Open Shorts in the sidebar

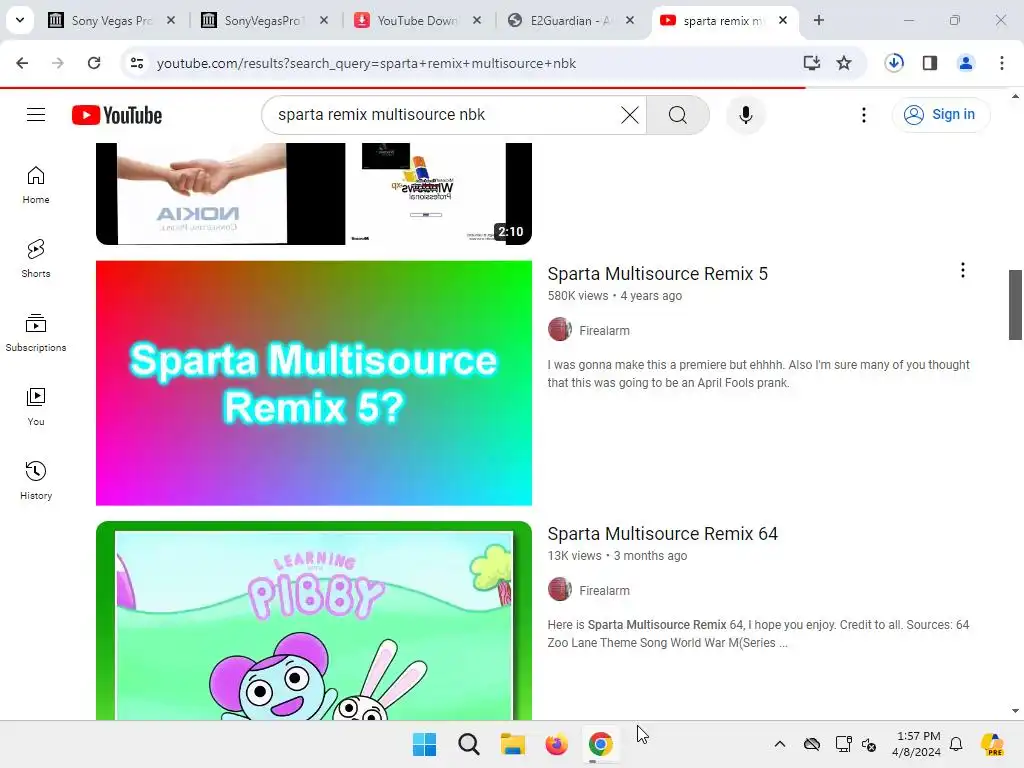36,259
